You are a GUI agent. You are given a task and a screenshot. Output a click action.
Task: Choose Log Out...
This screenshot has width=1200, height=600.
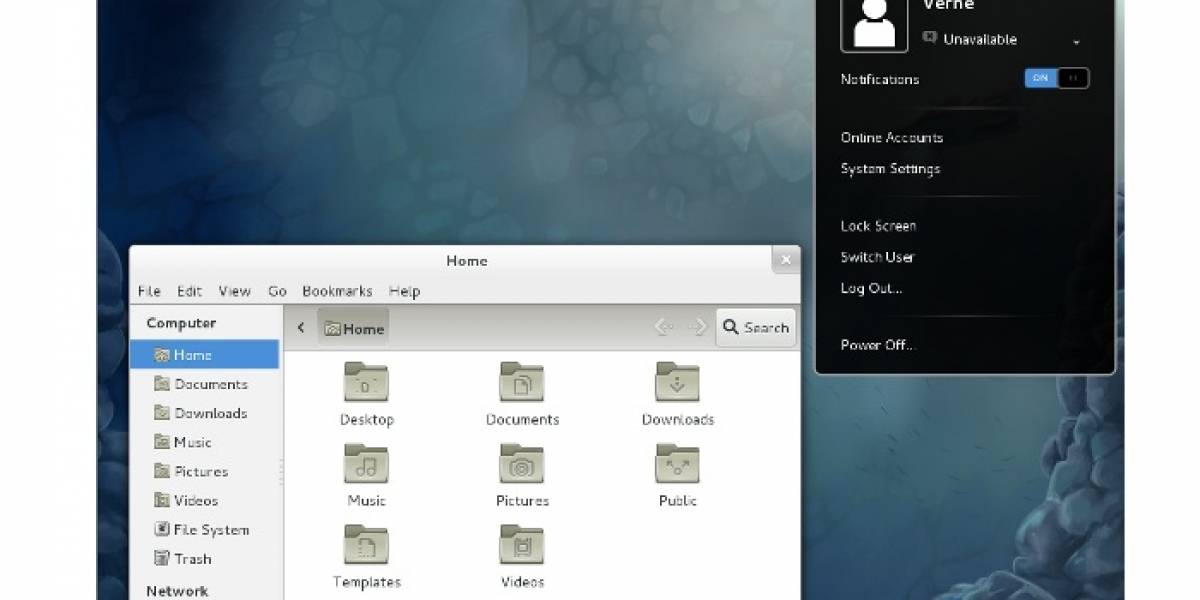click(871, 288)
